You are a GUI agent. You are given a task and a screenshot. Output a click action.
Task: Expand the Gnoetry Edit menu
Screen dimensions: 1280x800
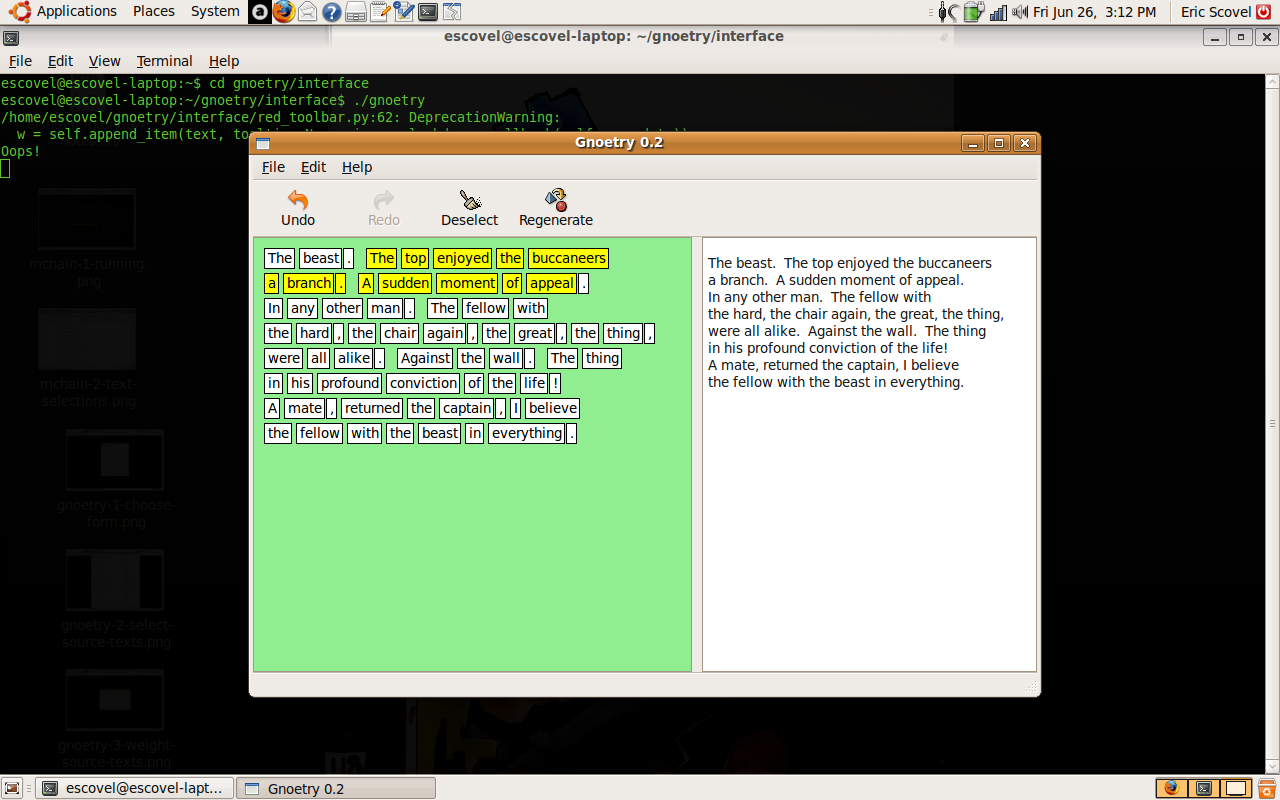tap(313, 167)
